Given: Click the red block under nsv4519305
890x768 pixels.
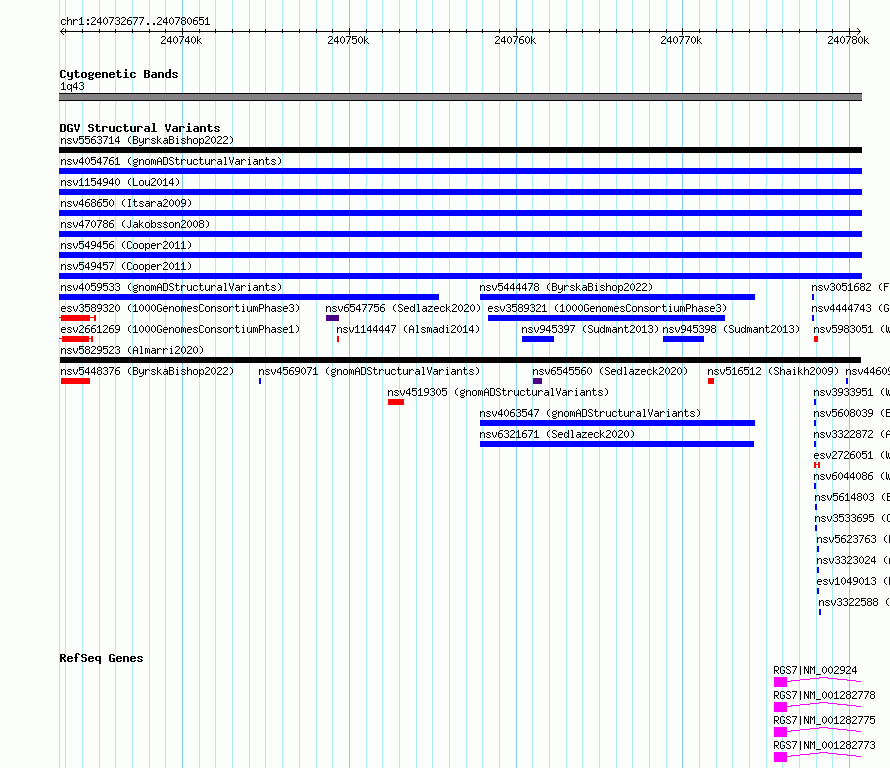Looking at the screenshot, I should tap(396, 402).
